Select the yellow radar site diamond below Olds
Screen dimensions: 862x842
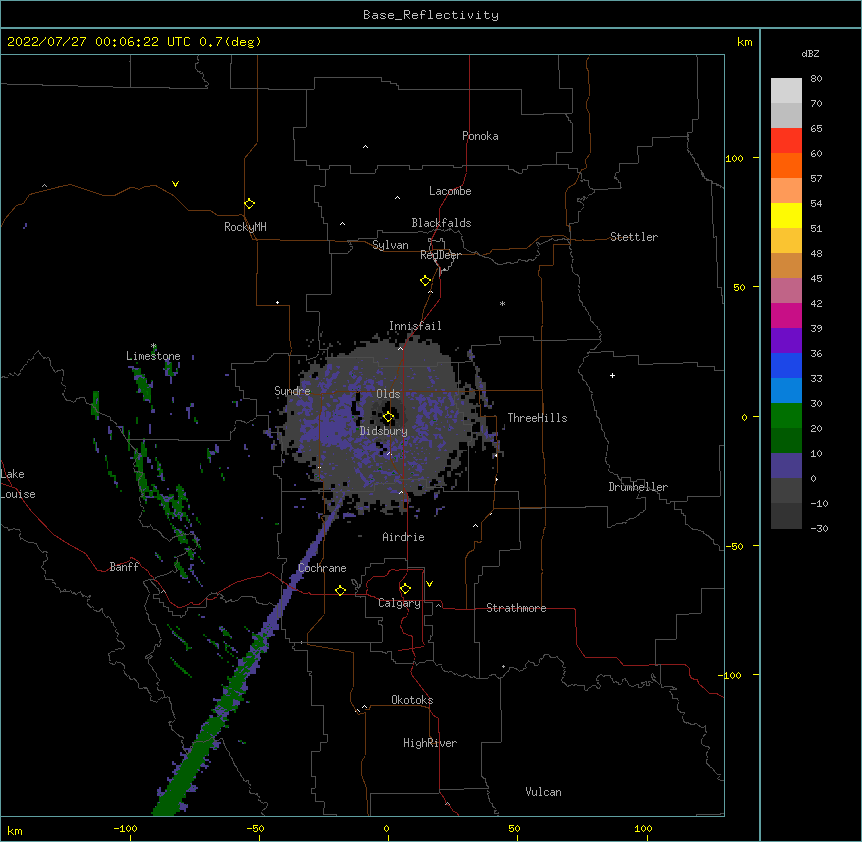(388, 417)
